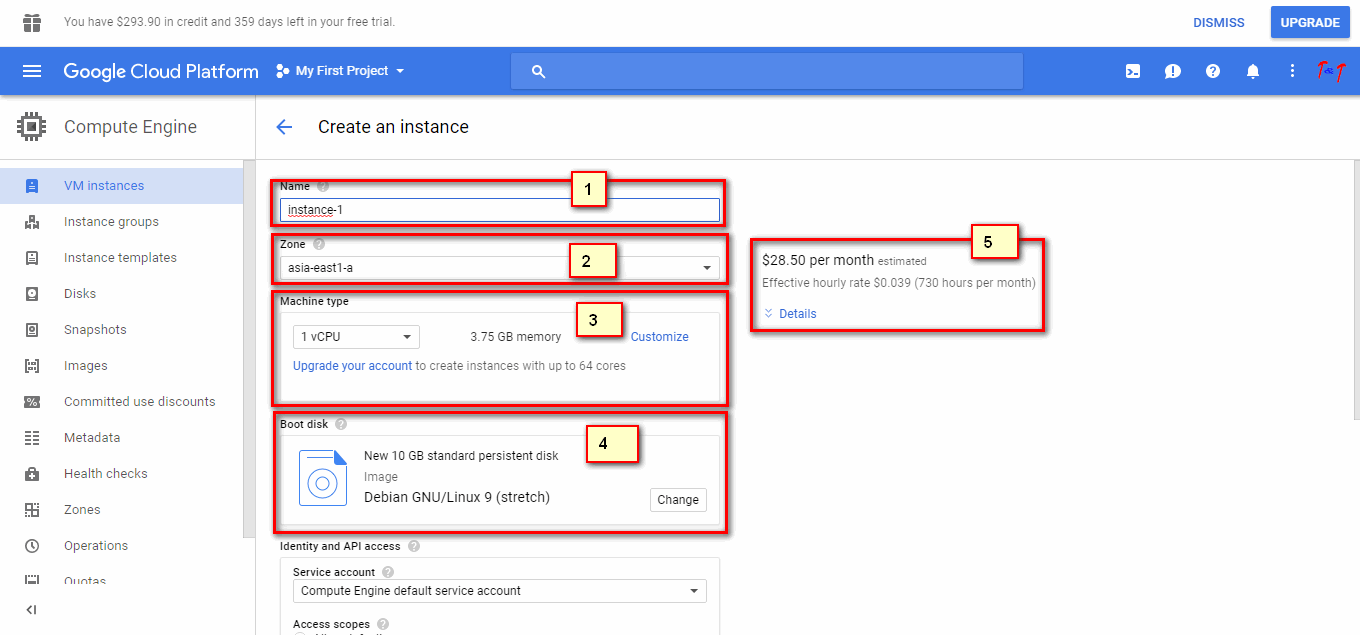1360x635 pixels.
Task: Click the Zone help question icon
Action: pos(319,244)
